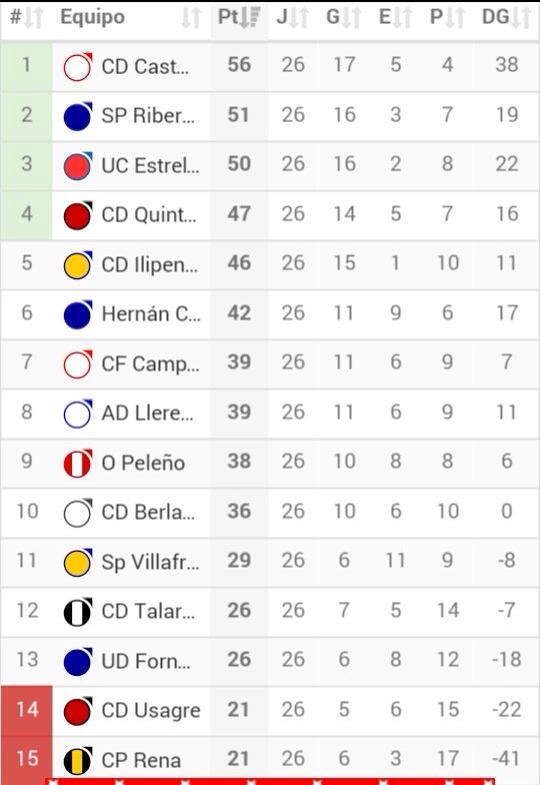Sort by DG goal difference arrows

coord(521,18)
